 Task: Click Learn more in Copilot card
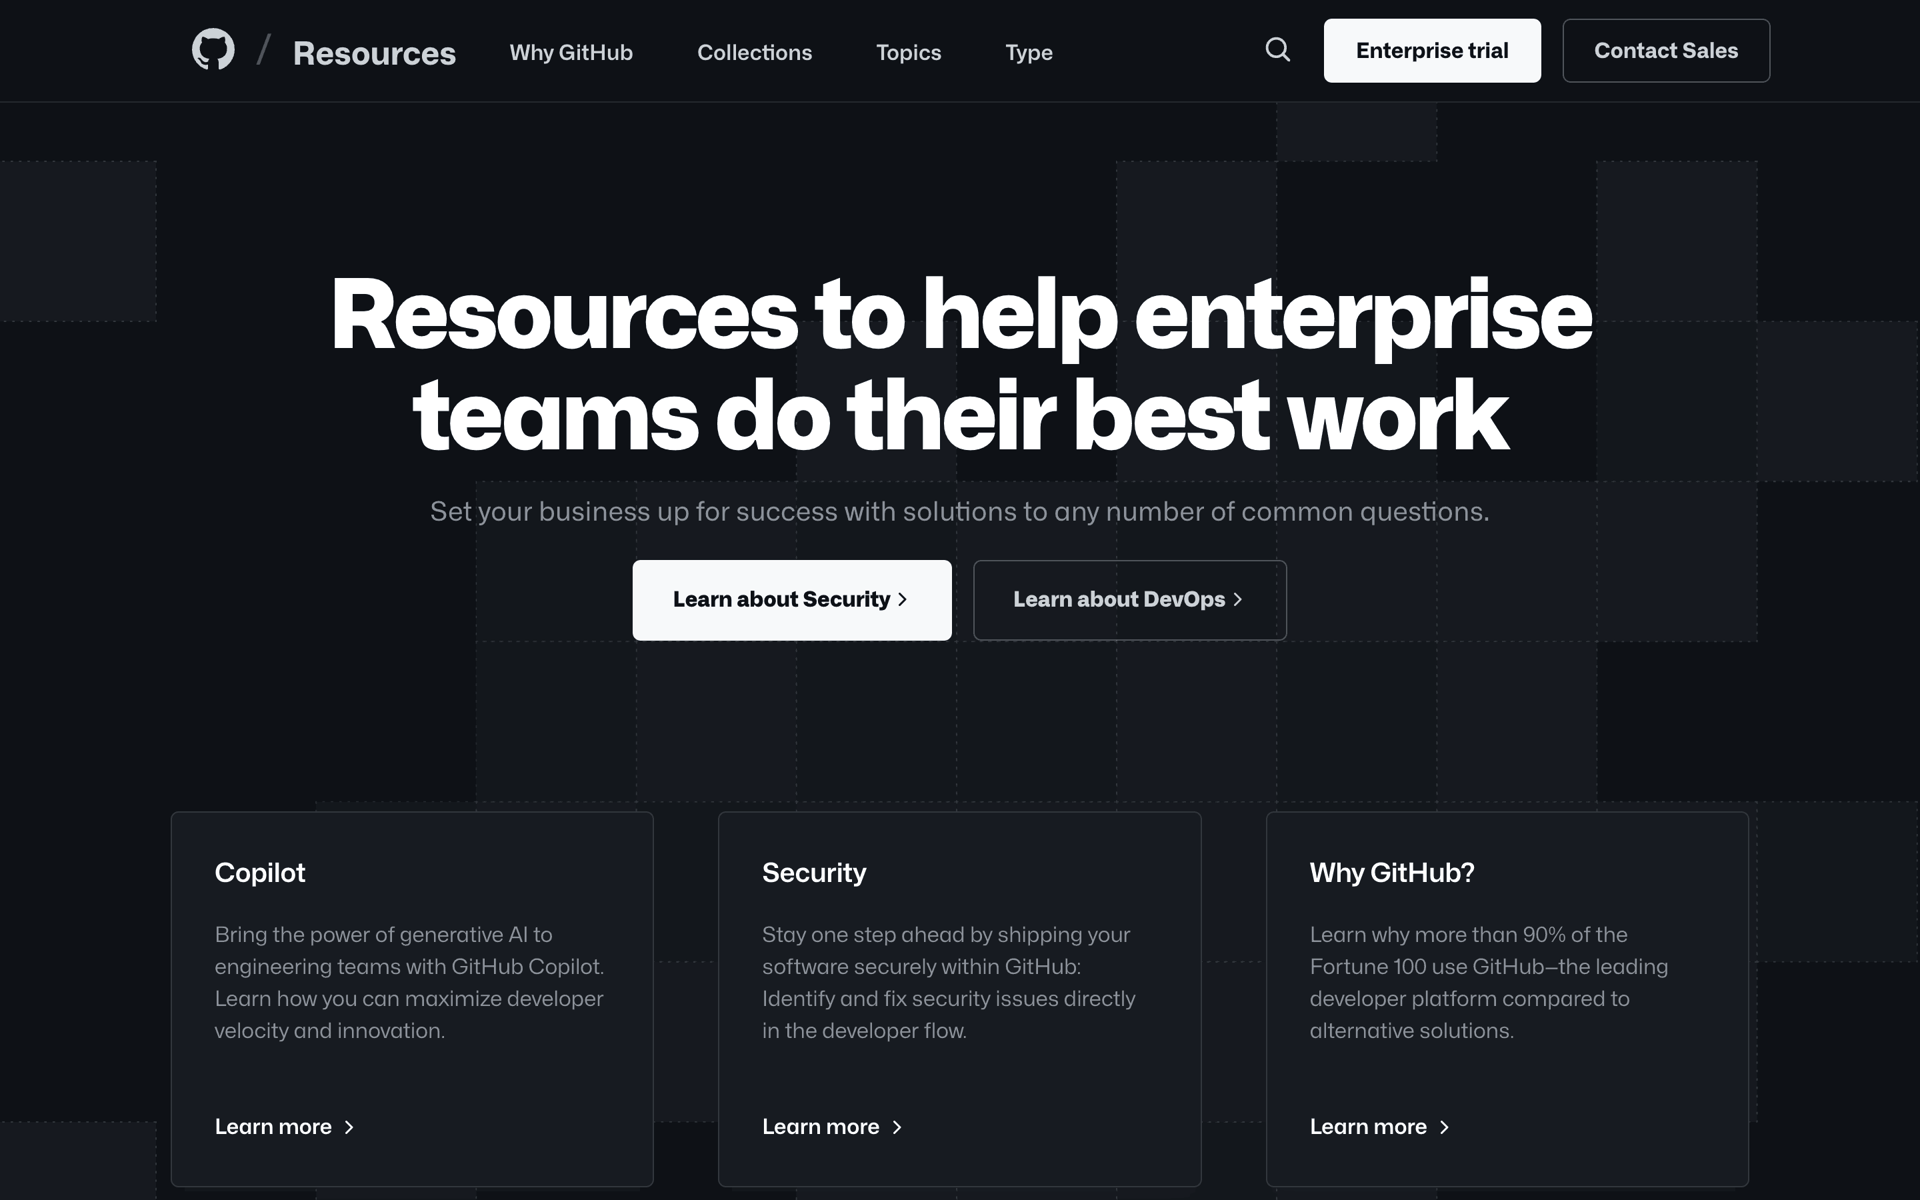point(285,1126)
